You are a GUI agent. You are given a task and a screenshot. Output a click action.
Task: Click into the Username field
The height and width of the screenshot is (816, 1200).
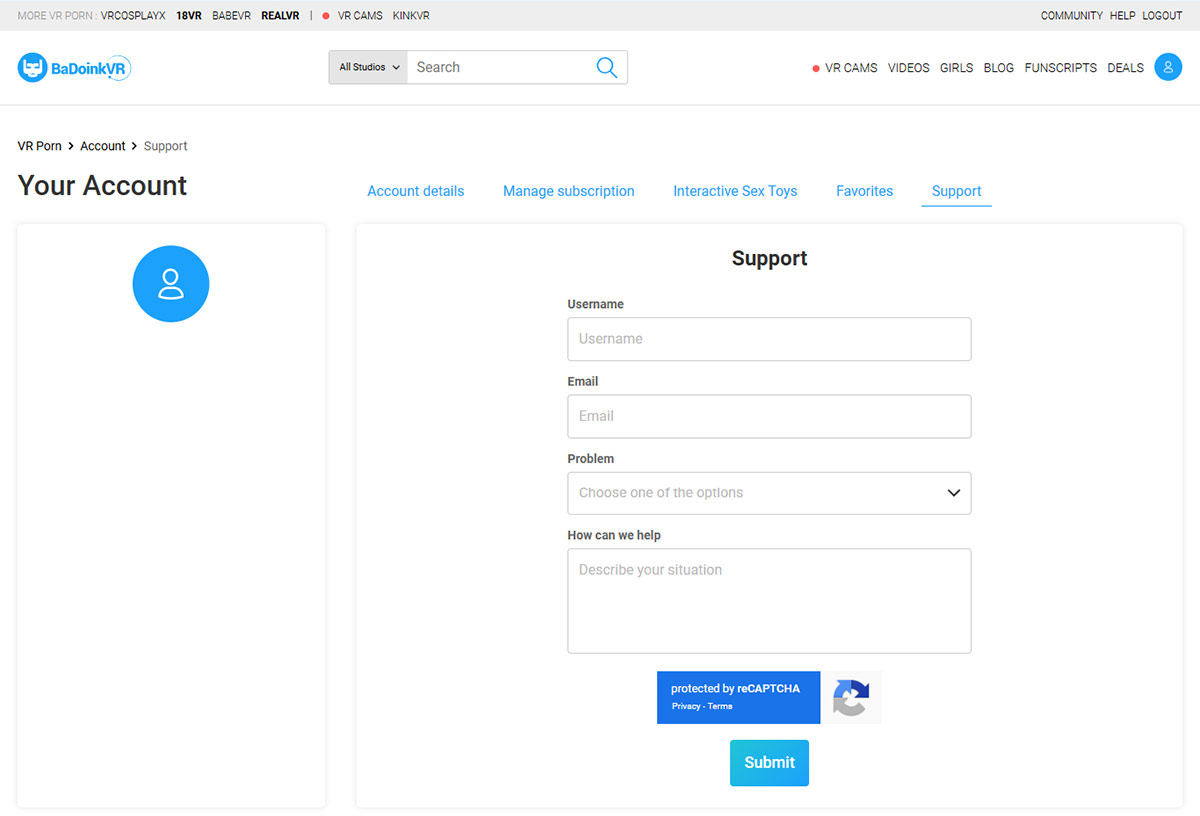pos(769,339)
